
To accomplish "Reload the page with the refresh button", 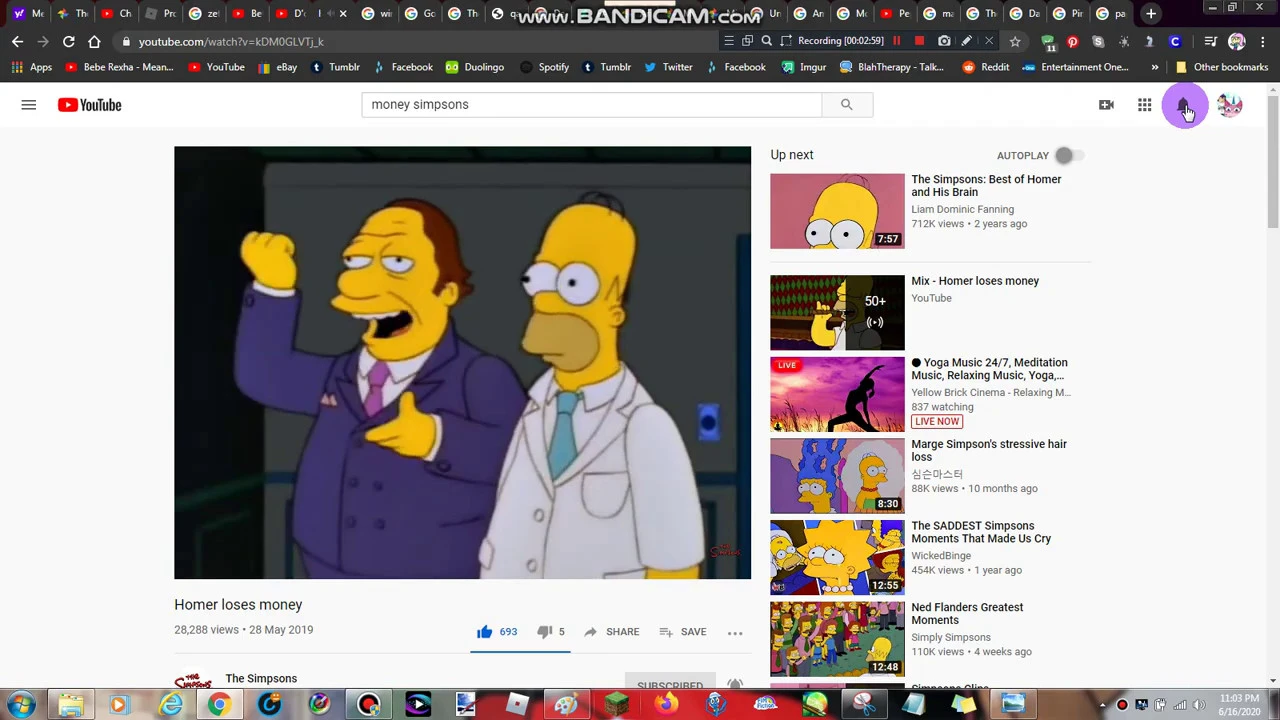I will [68, 42].
